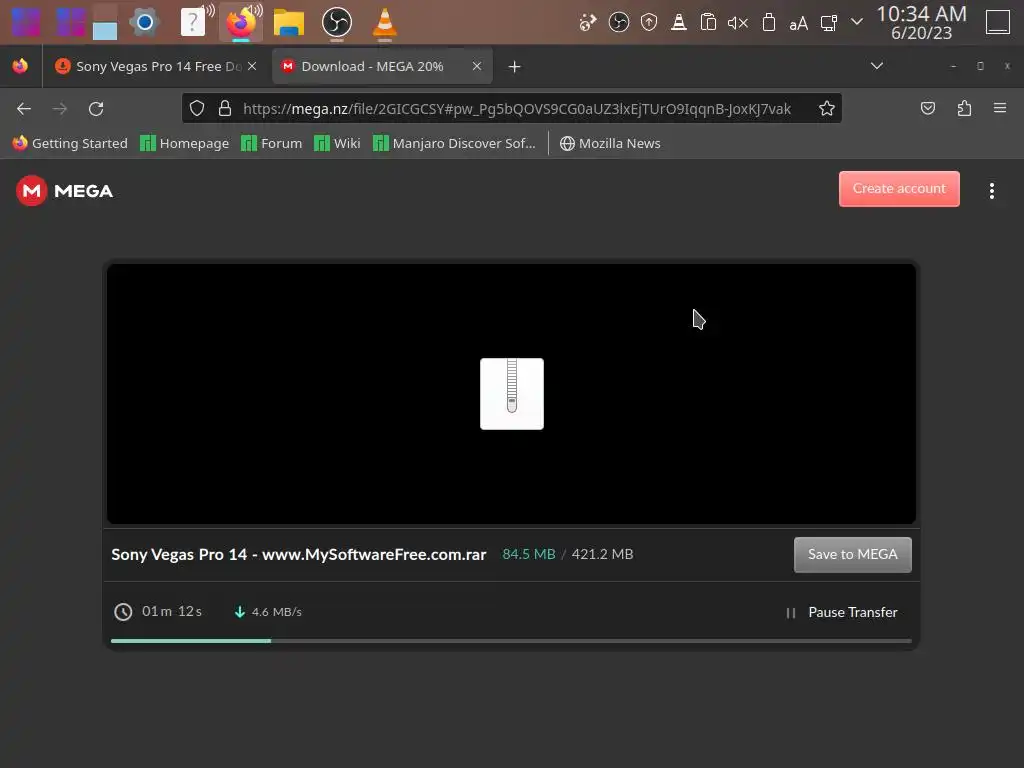Open the Extensions puzzle icon
The height and width of the screenshot is (768, 1024).
[964, 108]
